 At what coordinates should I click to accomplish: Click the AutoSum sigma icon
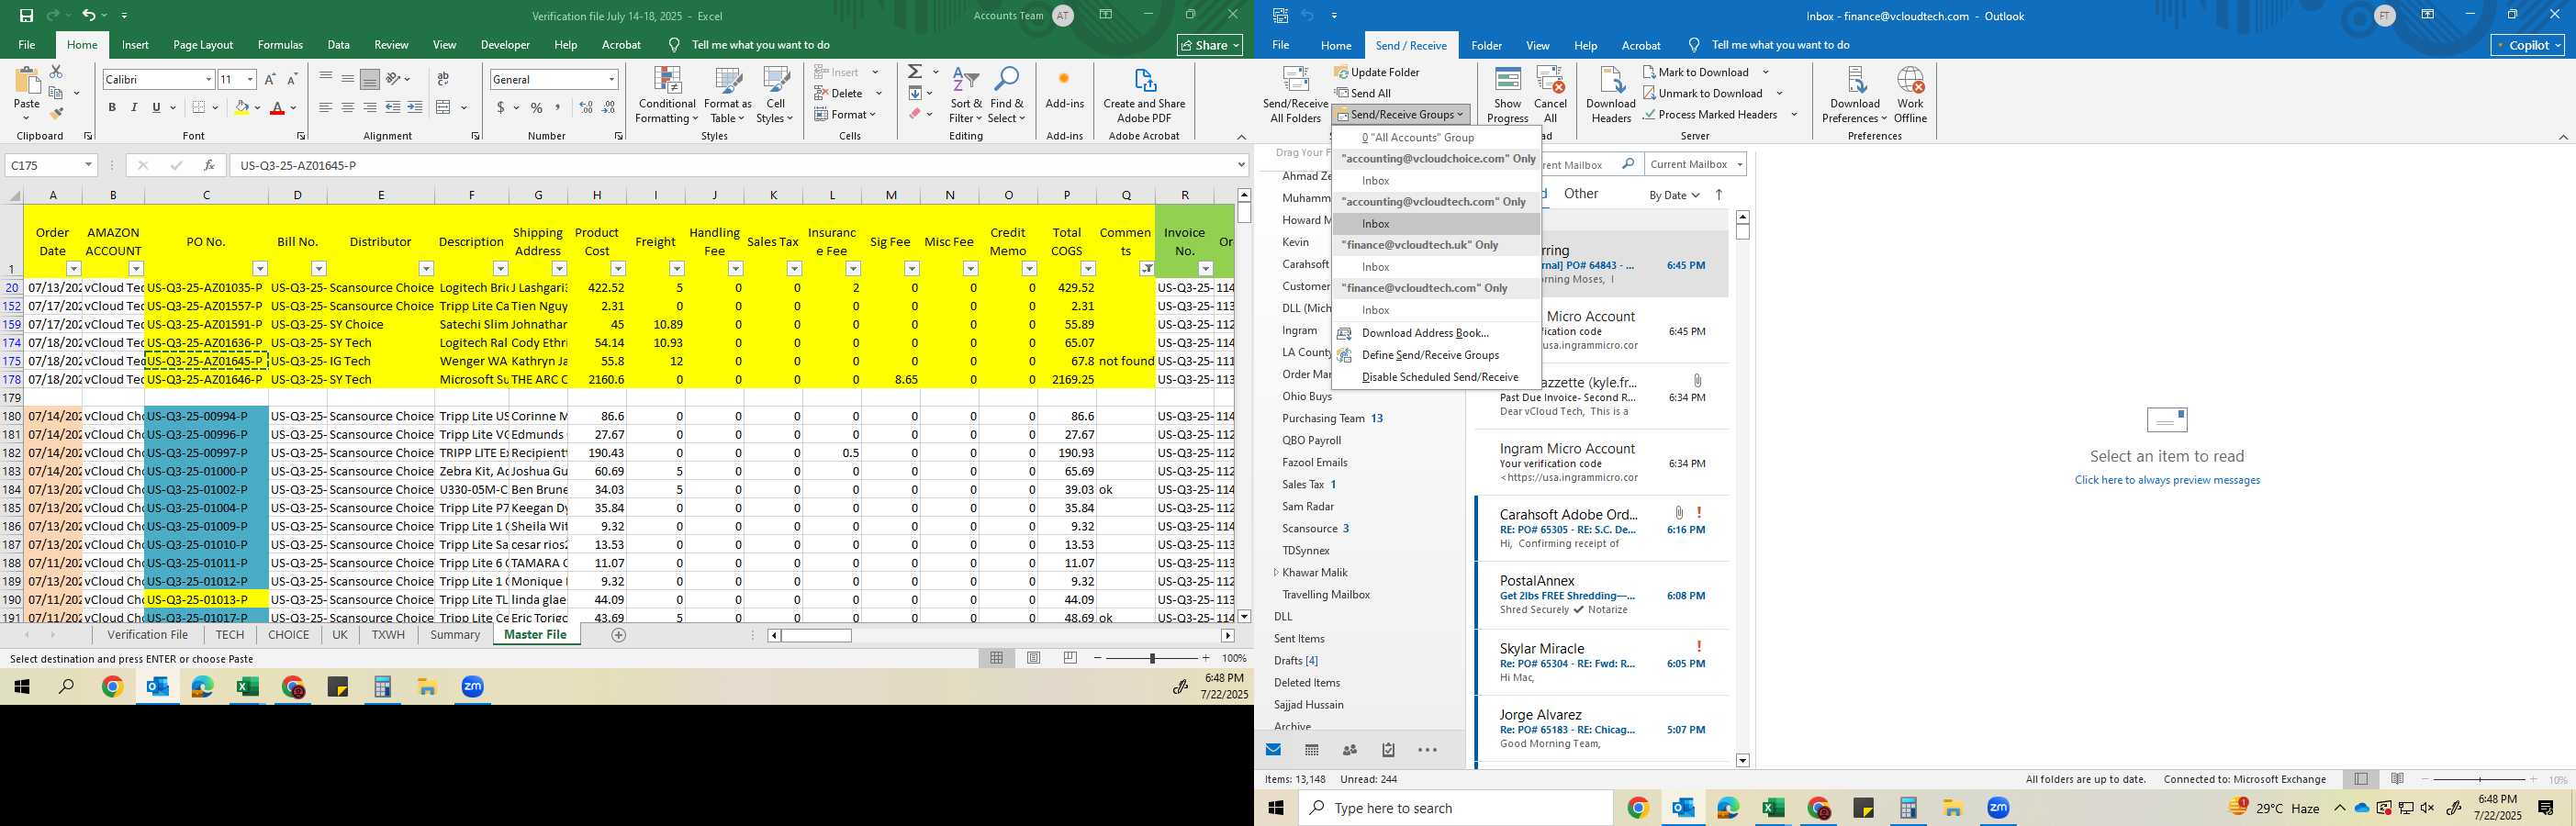coord(915,72)
